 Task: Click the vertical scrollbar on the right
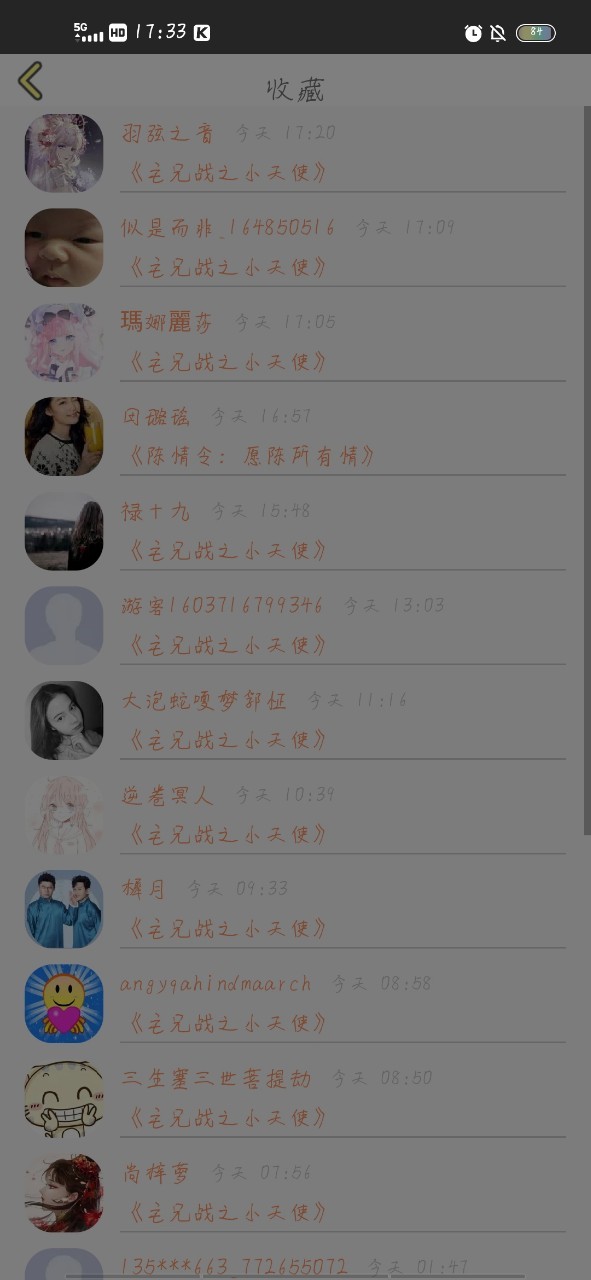click(587, 470)
